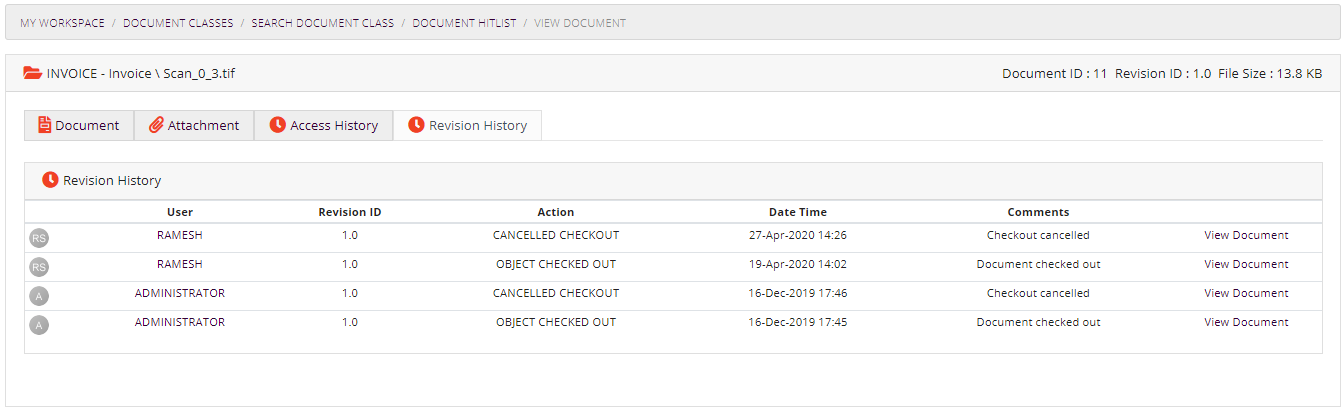This screenshot has width=1344, height=417.
Task: Select the Revision History tab
Action: pos(468,125)
